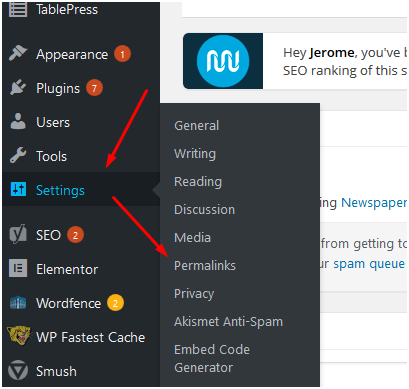The image size is (409, 389).
Task: Open the SEO menu label
Action: click(48, 235)
